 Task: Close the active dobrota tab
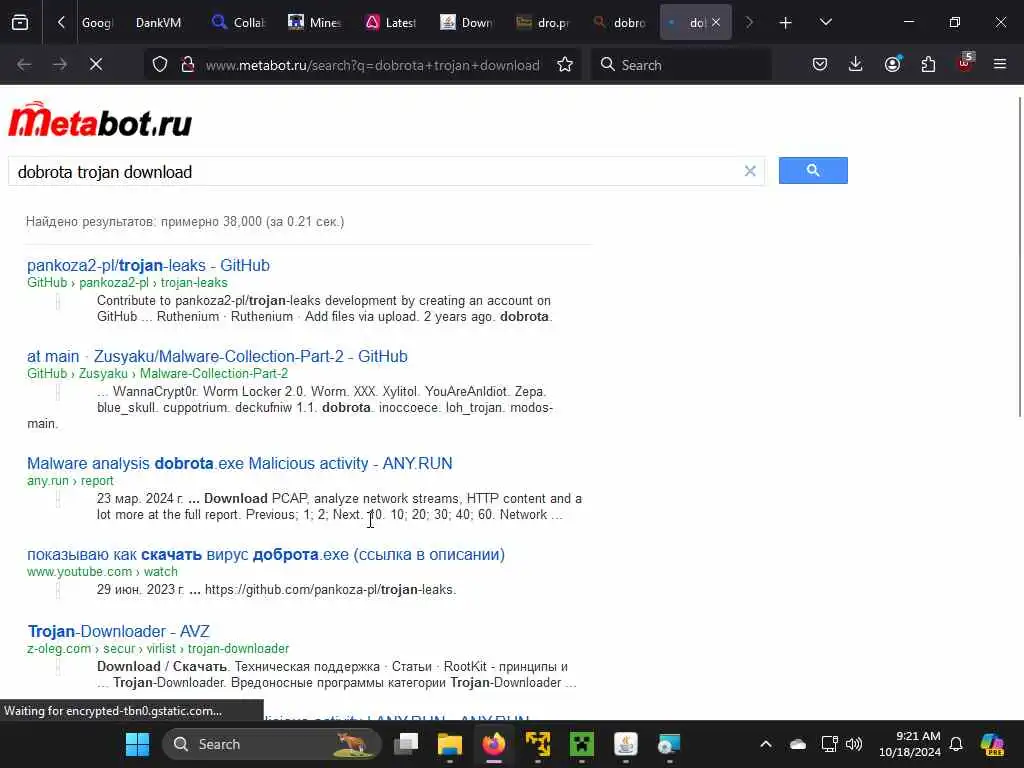tap(716, 23)
